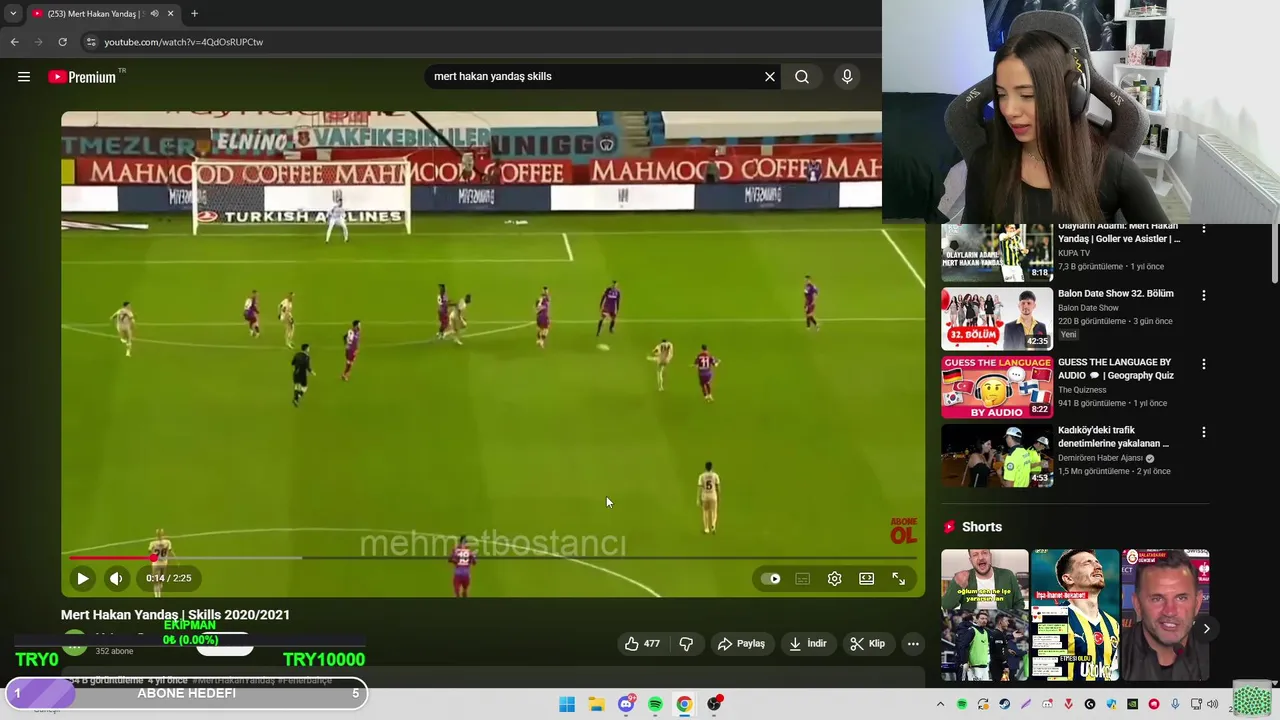
Task: Open 'GUESS THE LANGUAGE BY AUDIO' video thumbnail
Action: coord(996,387)
